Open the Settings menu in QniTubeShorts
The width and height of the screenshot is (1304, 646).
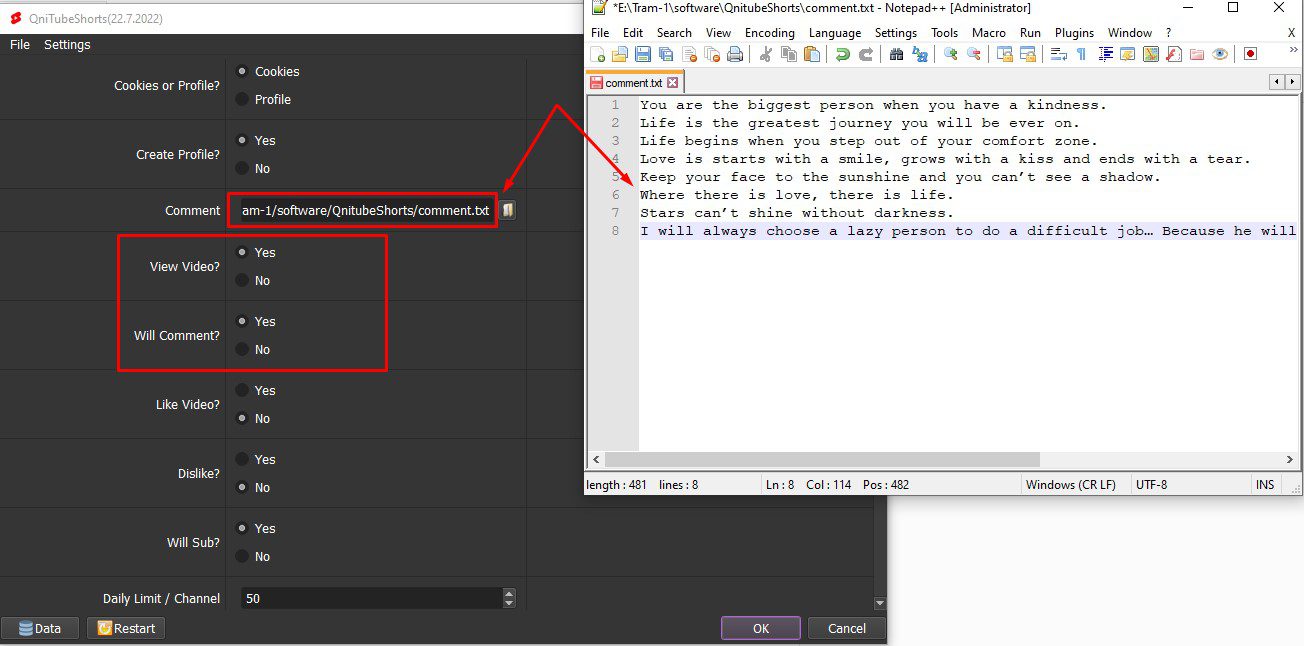[67, 45]
